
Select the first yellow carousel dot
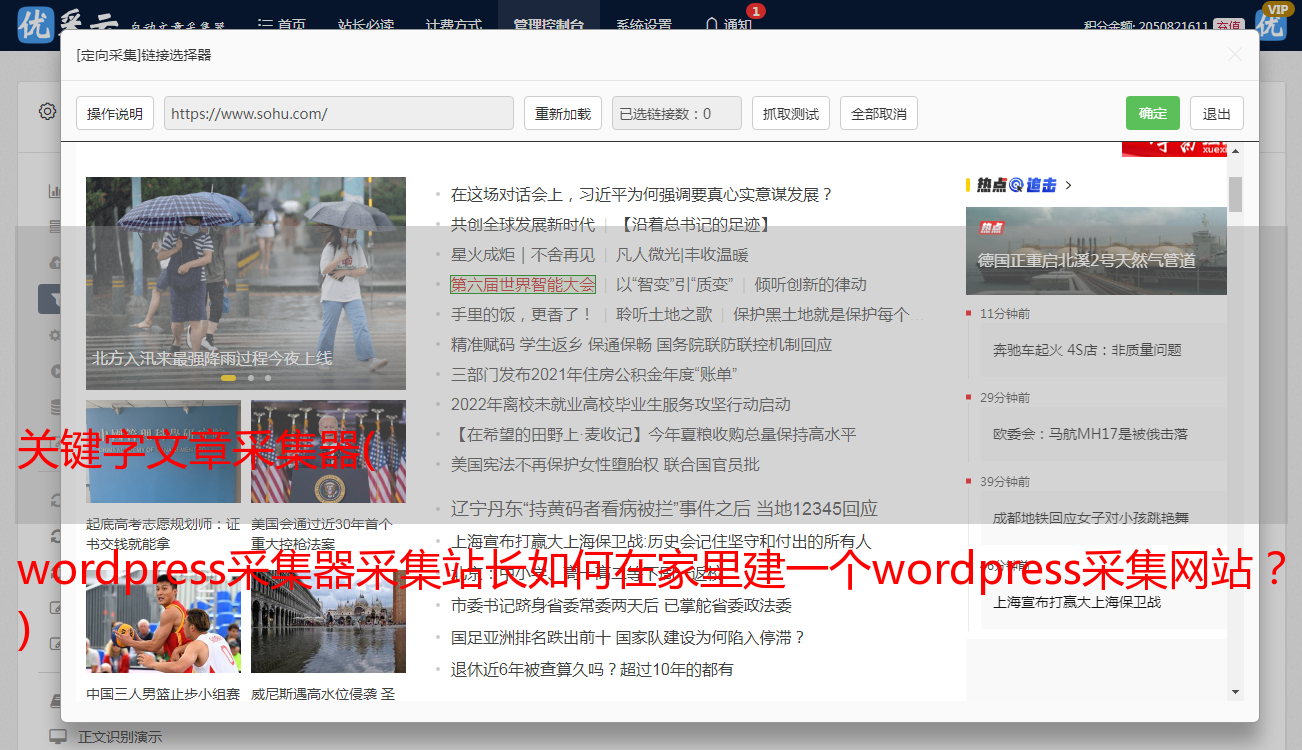pyautogui.click(x=228, y=378)
